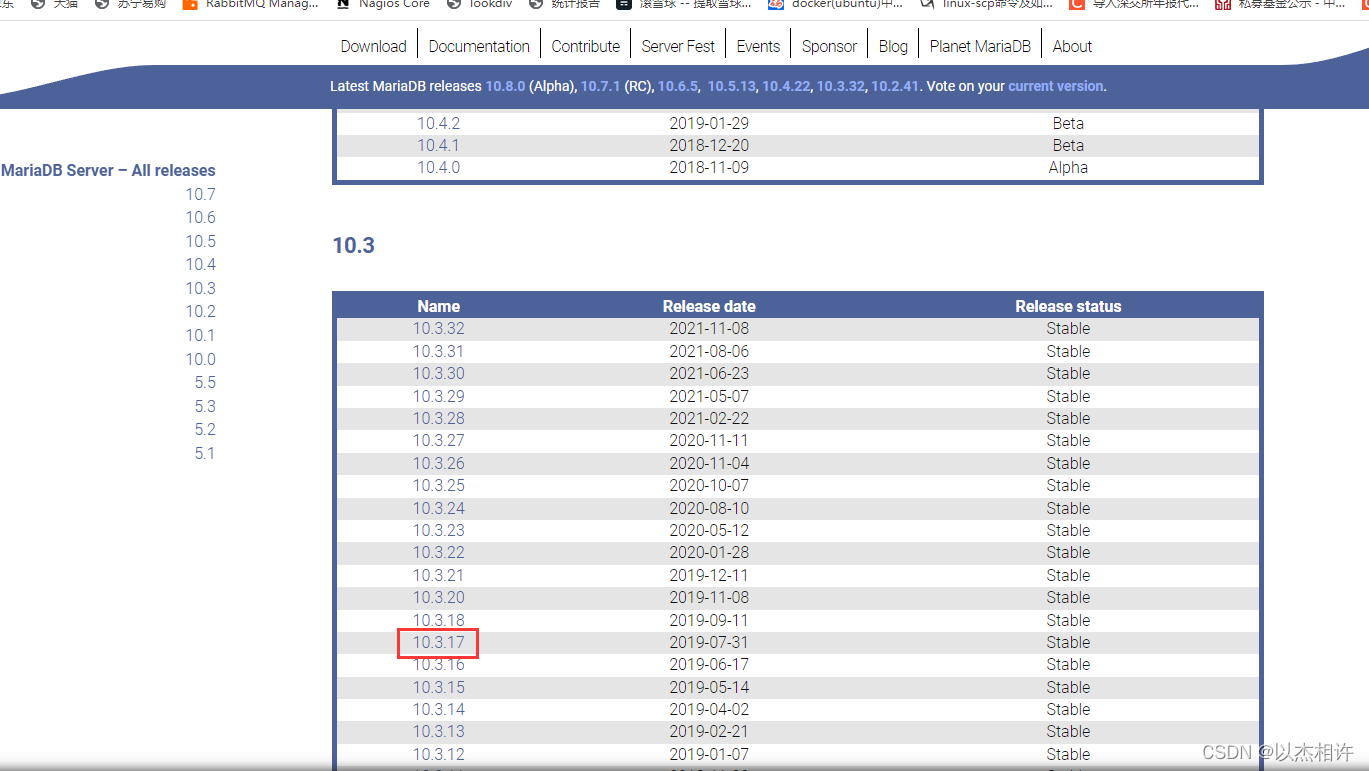The width and height of the screenshot is (1369, 771).
Task: Open the 10.3.15 release link
Action: tap(439, 688)
